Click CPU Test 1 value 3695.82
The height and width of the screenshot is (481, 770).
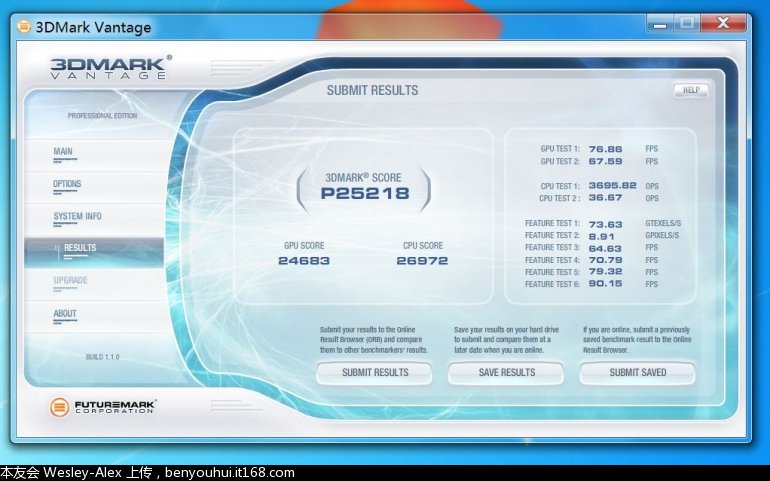tap(612, 185)
